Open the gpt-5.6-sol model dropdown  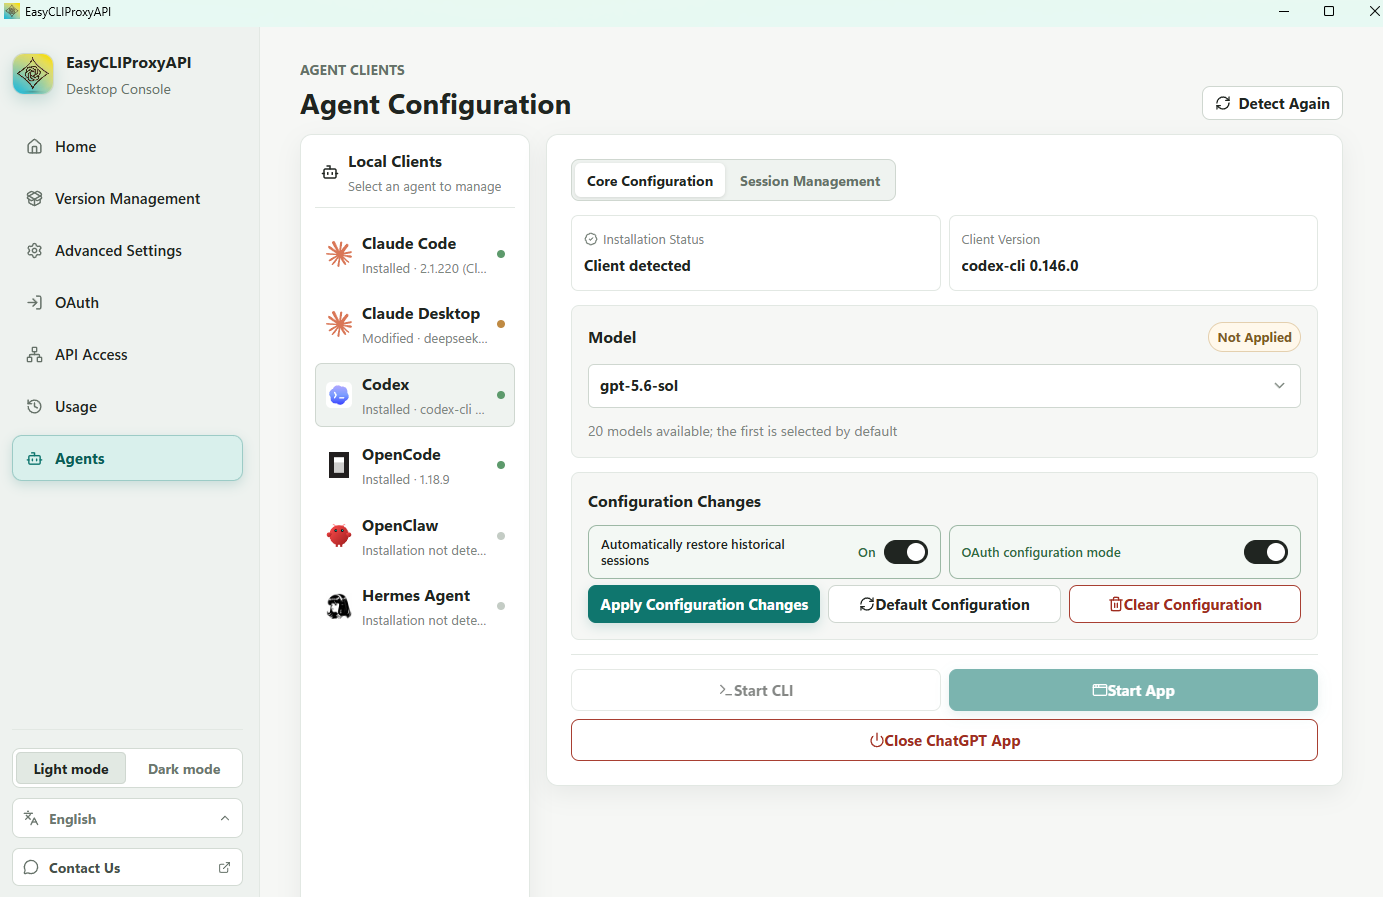[x=944, y=386]
